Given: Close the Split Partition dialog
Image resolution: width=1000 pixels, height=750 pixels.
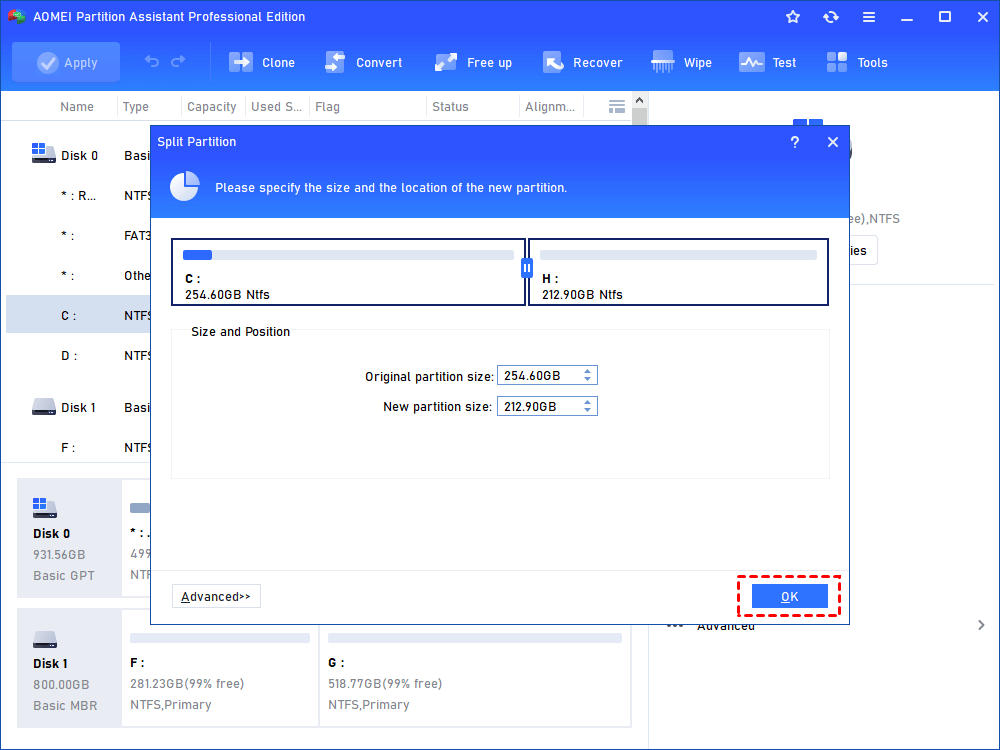Looking at the screenshot, I should (x=833, y=142).
